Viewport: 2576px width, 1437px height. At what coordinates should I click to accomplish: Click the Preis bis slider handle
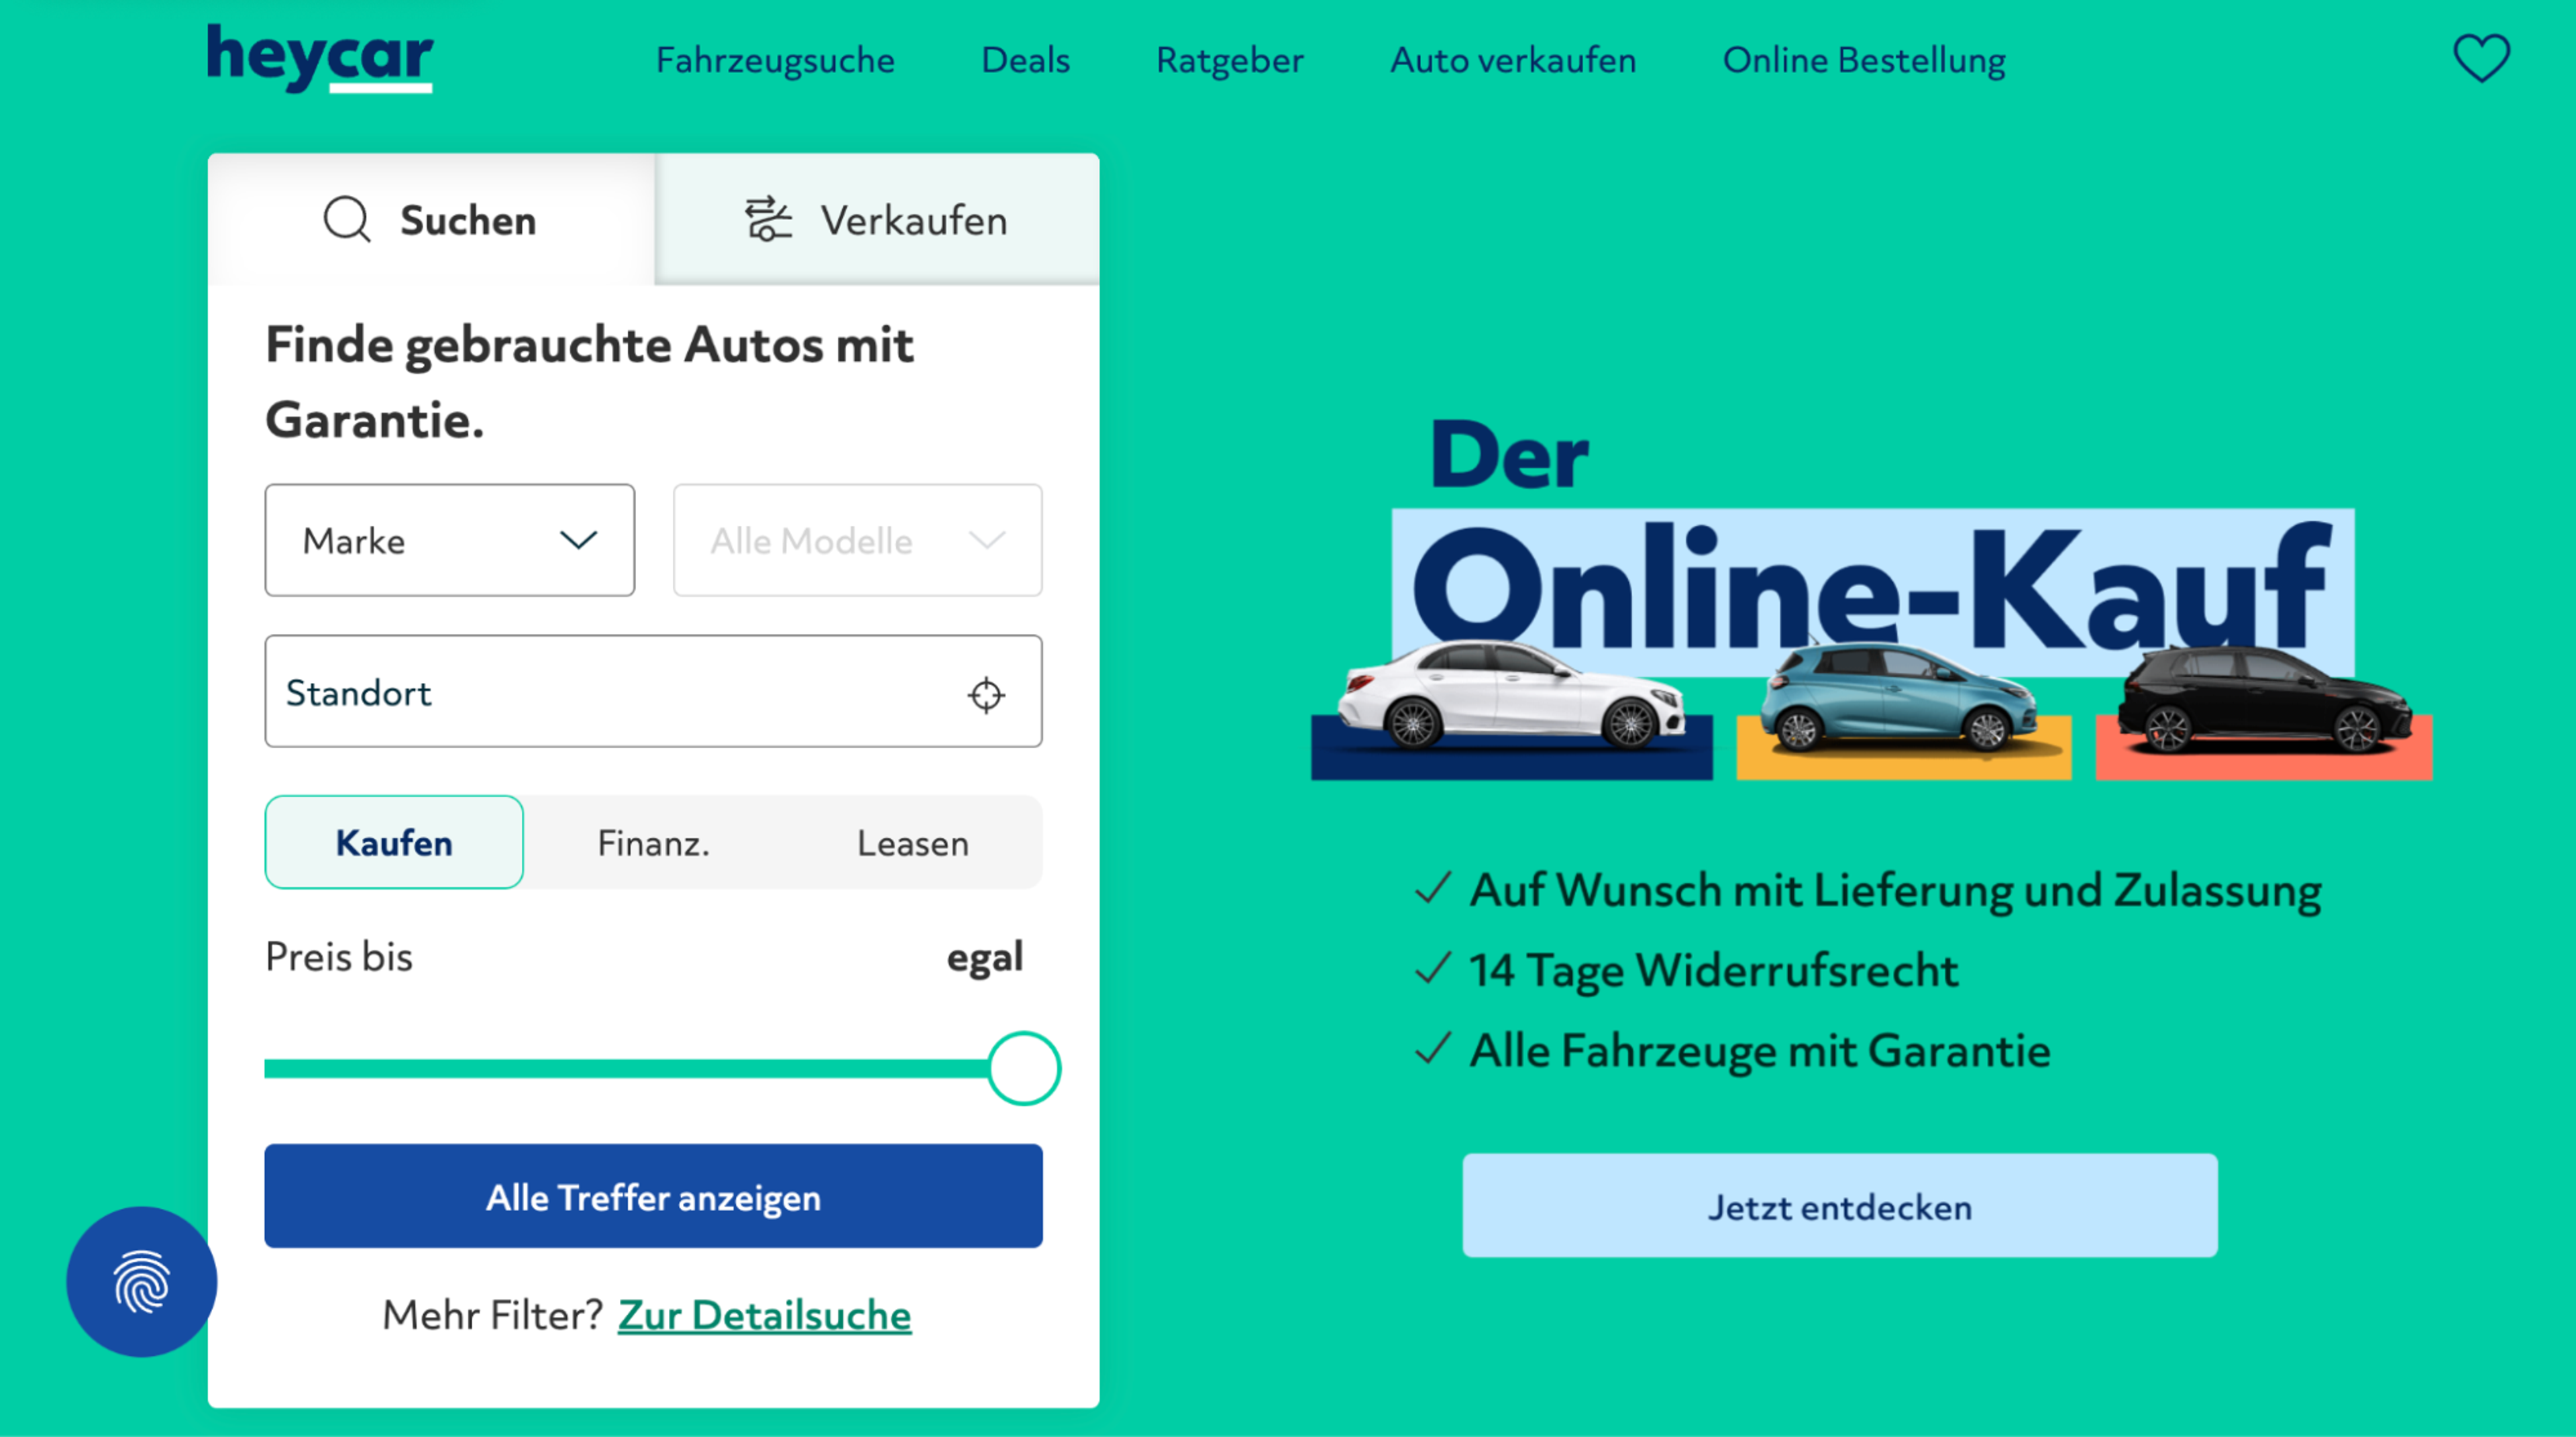click(x=1023, y=1068)
